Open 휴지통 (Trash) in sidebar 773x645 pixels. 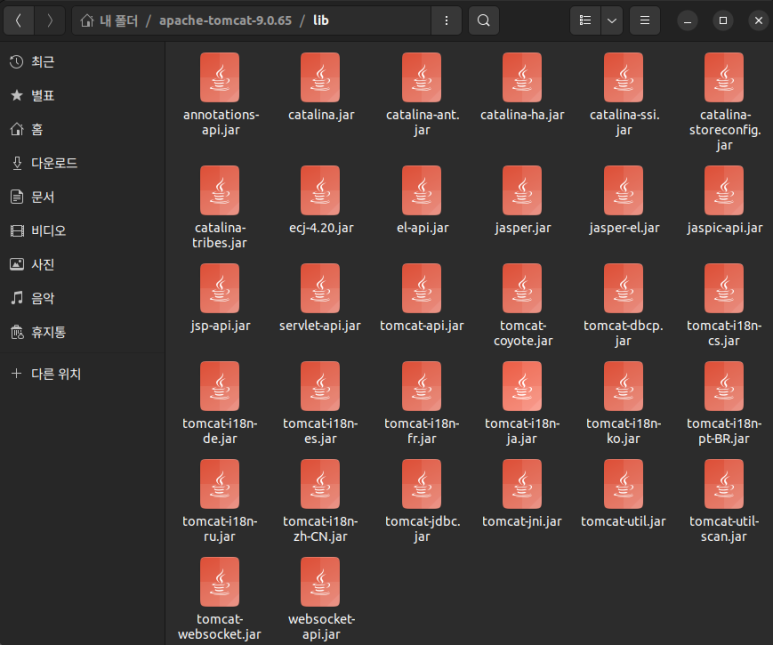pos(82,332)
